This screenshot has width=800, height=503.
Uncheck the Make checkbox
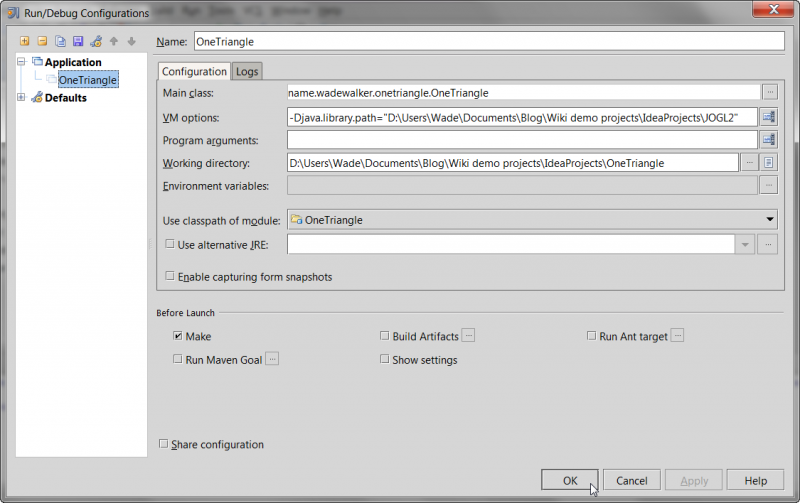(x=178, y=336)
